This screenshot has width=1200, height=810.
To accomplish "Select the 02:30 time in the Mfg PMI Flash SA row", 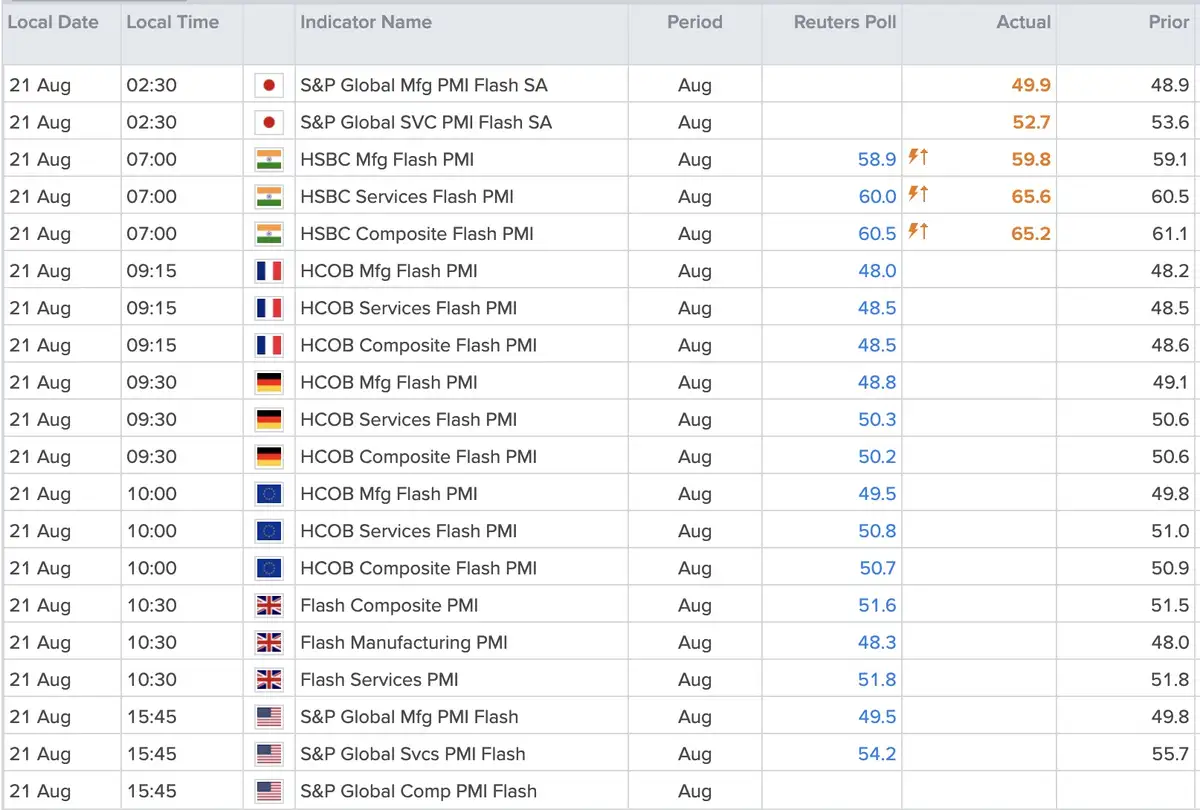I will [151, 85].
